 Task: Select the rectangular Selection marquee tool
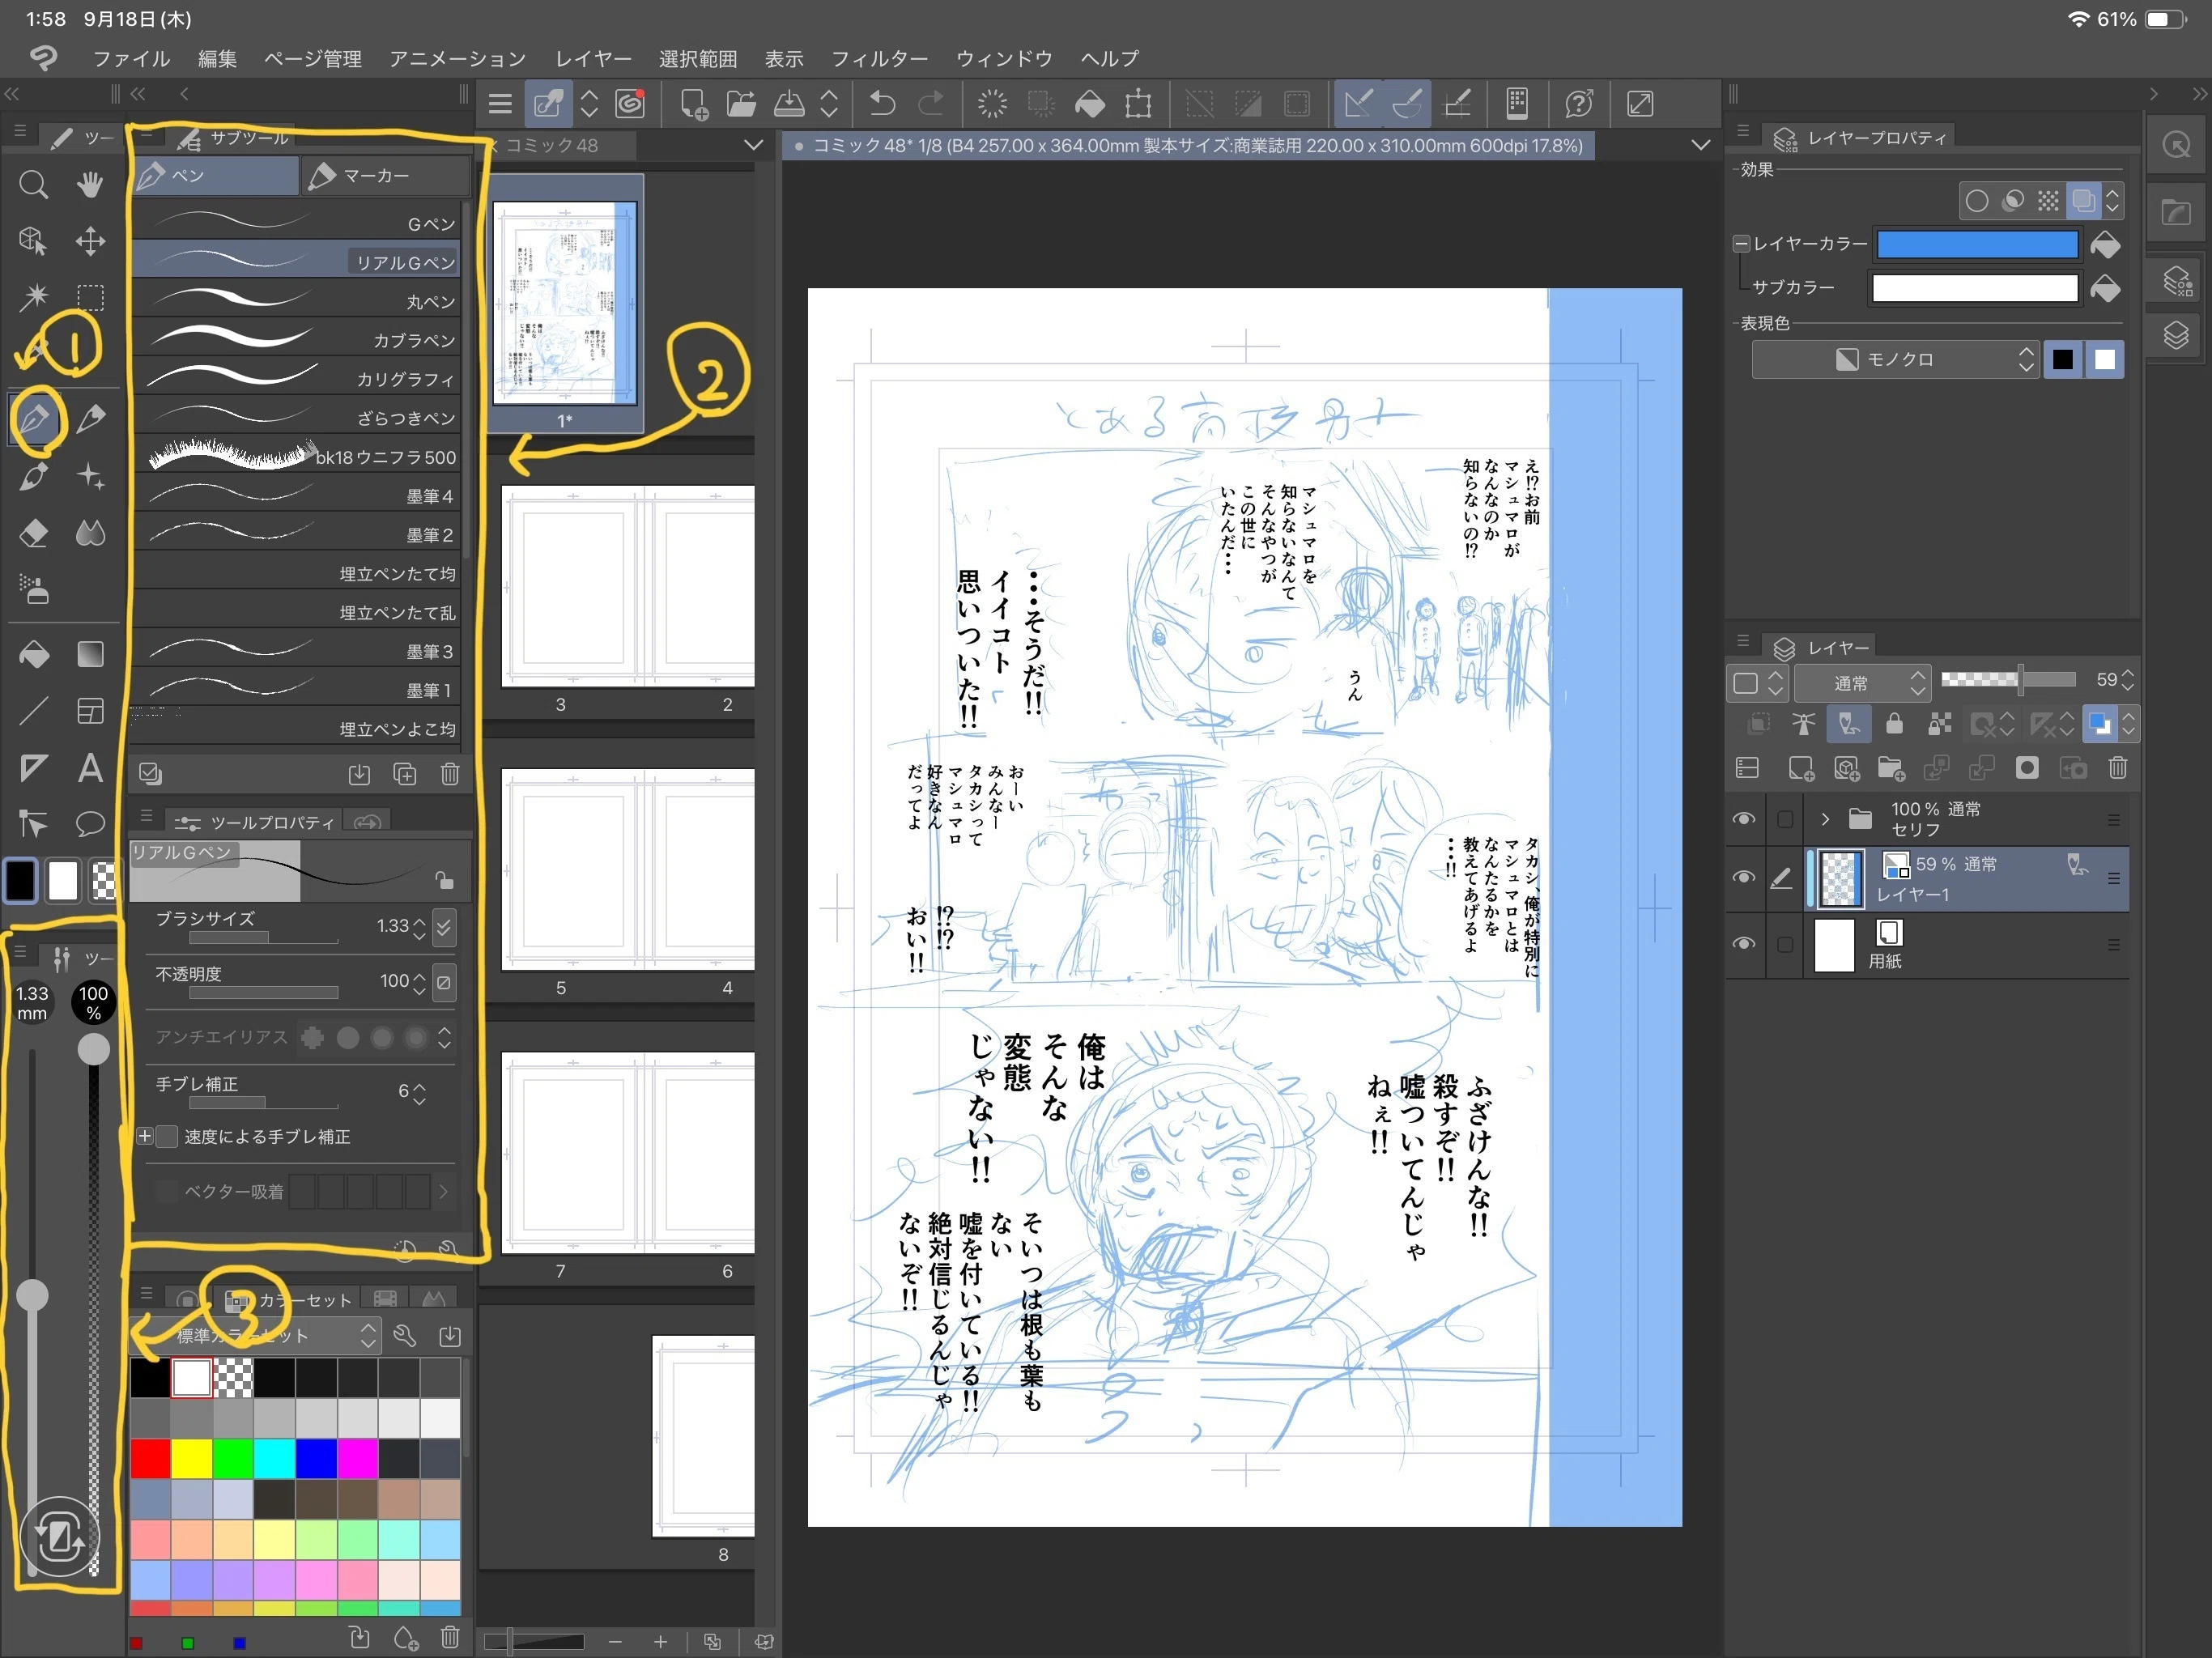[x=90, y=297]
